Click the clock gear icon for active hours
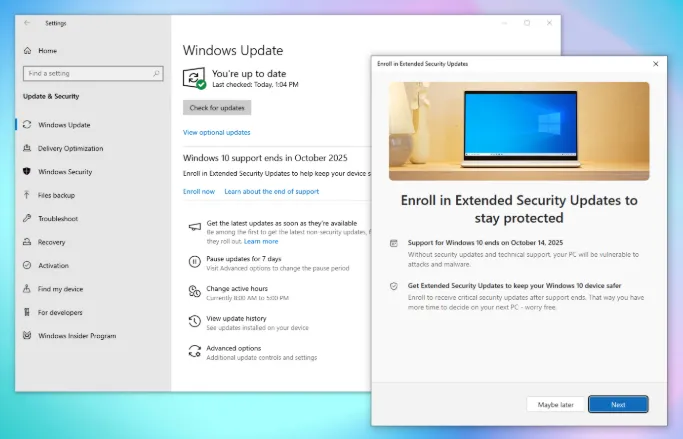Image resolution: width=683 pixels, height=439 pixels. [195, 291]
